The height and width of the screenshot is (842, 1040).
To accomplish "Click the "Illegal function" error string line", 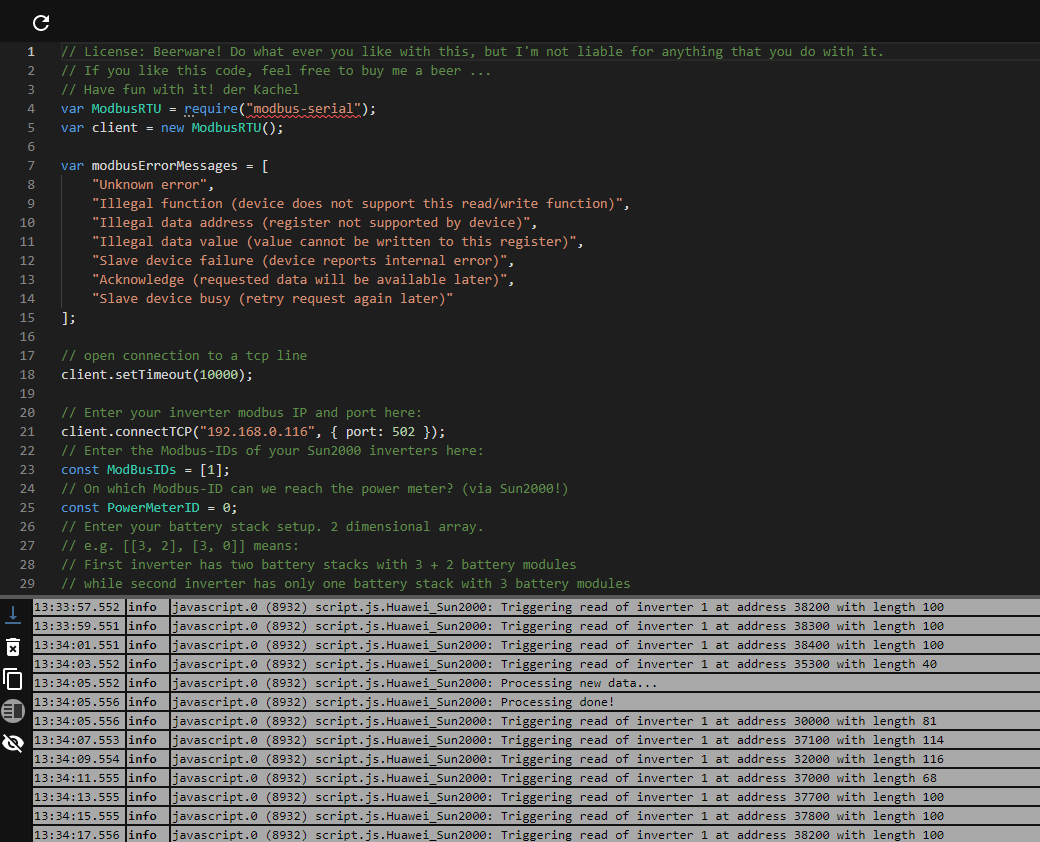I will (x=360, y=204).
